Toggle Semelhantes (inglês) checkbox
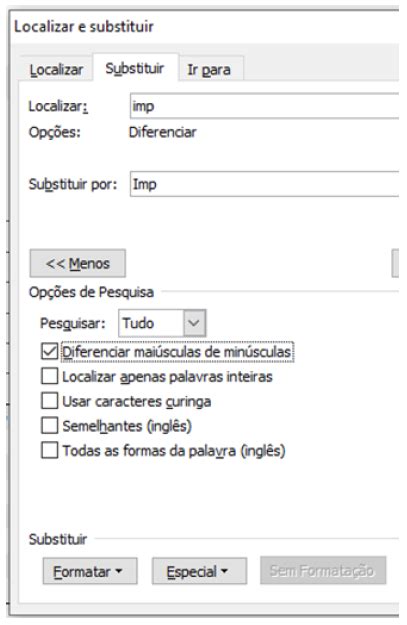 pyautogui.click(x=49, y=426)
